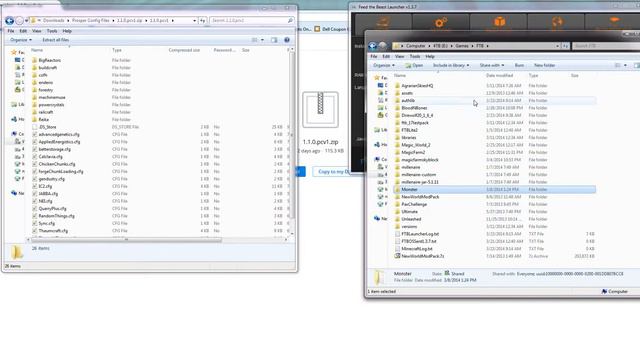The width and height of the screenshot is (640, 360).
Task: Click change view icon in zip window toolbar
Action: coord(255,40)
